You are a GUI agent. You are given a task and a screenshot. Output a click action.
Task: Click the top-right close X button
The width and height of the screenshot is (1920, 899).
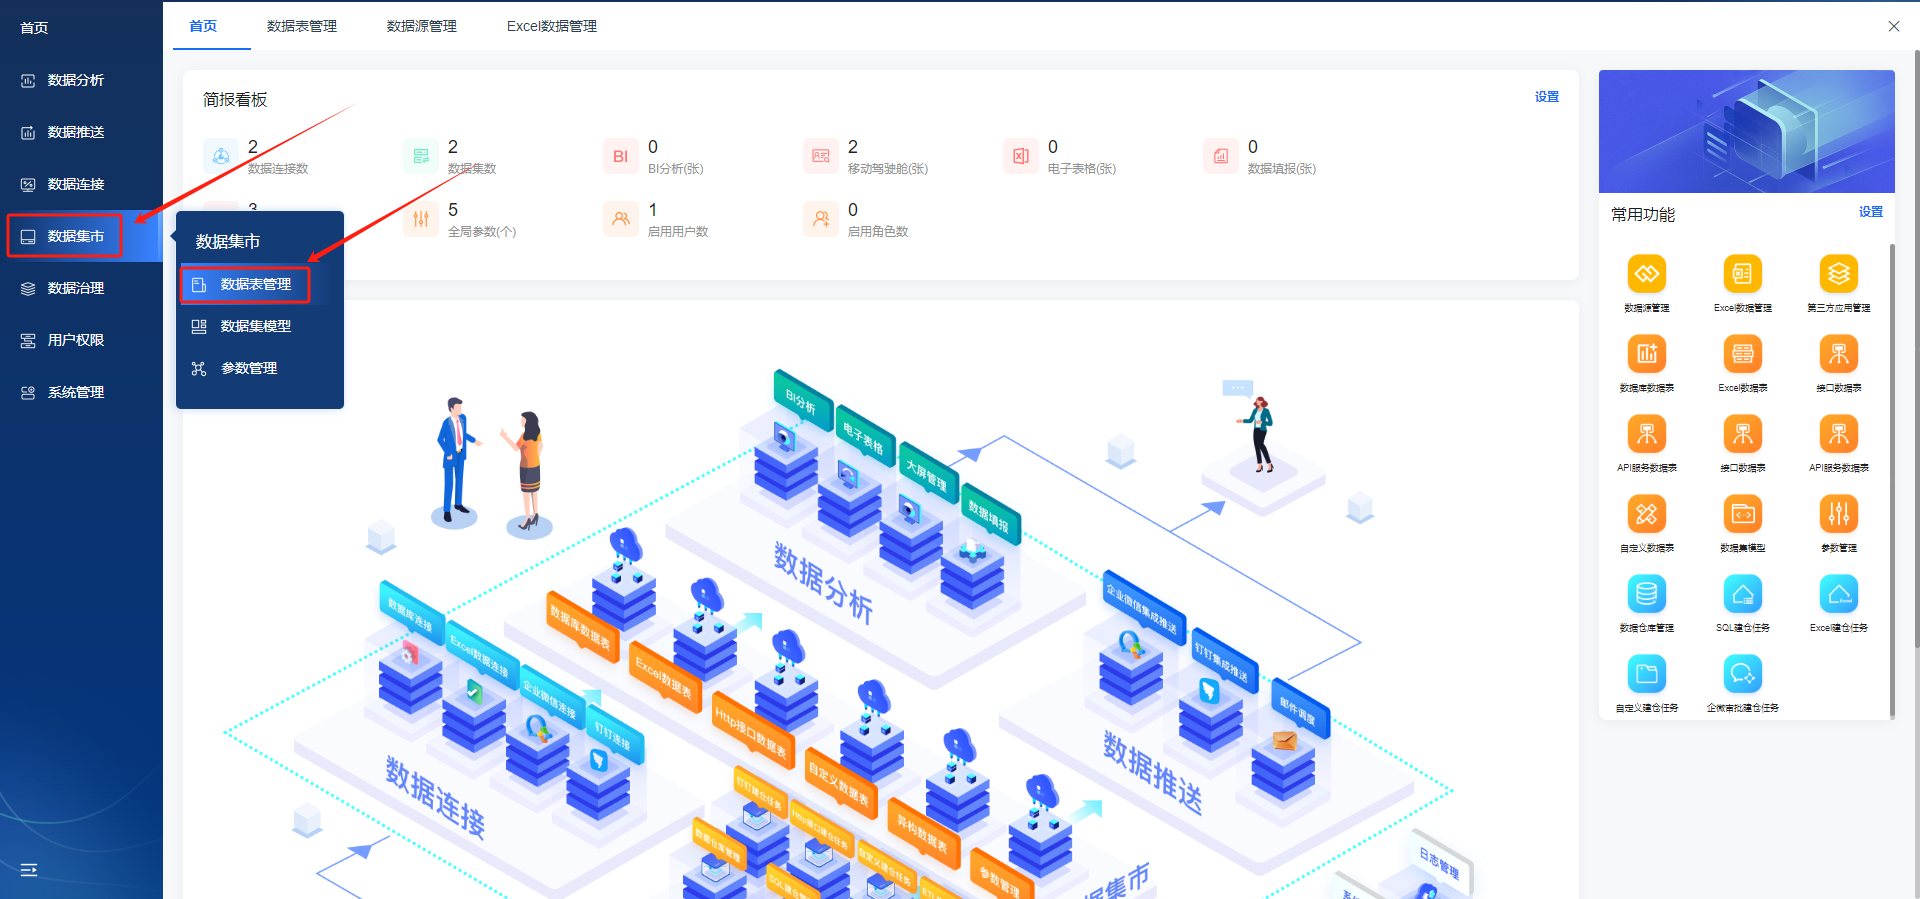[x=1894, y=26]
